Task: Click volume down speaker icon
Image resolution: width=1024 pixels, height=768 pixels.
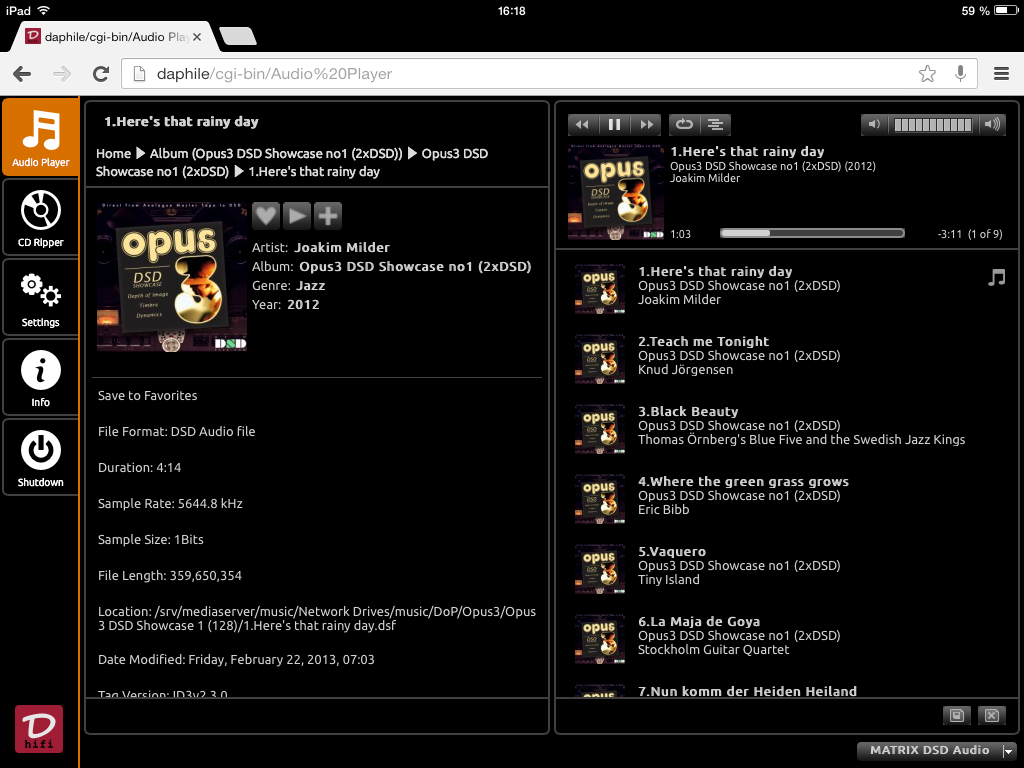Action: [874, 125]
